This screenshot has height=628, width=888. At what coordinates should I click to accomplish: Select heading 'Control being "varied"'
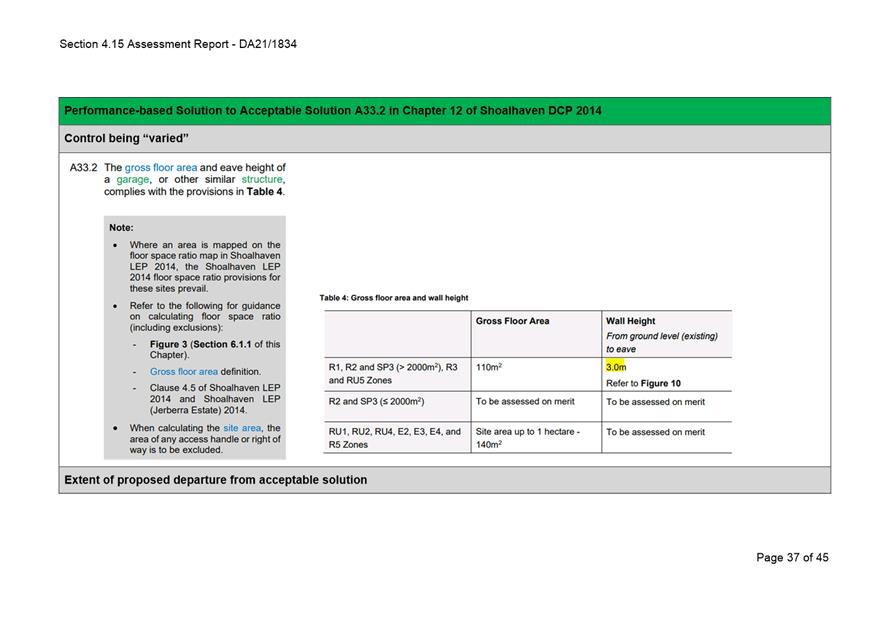click(126, 139)
